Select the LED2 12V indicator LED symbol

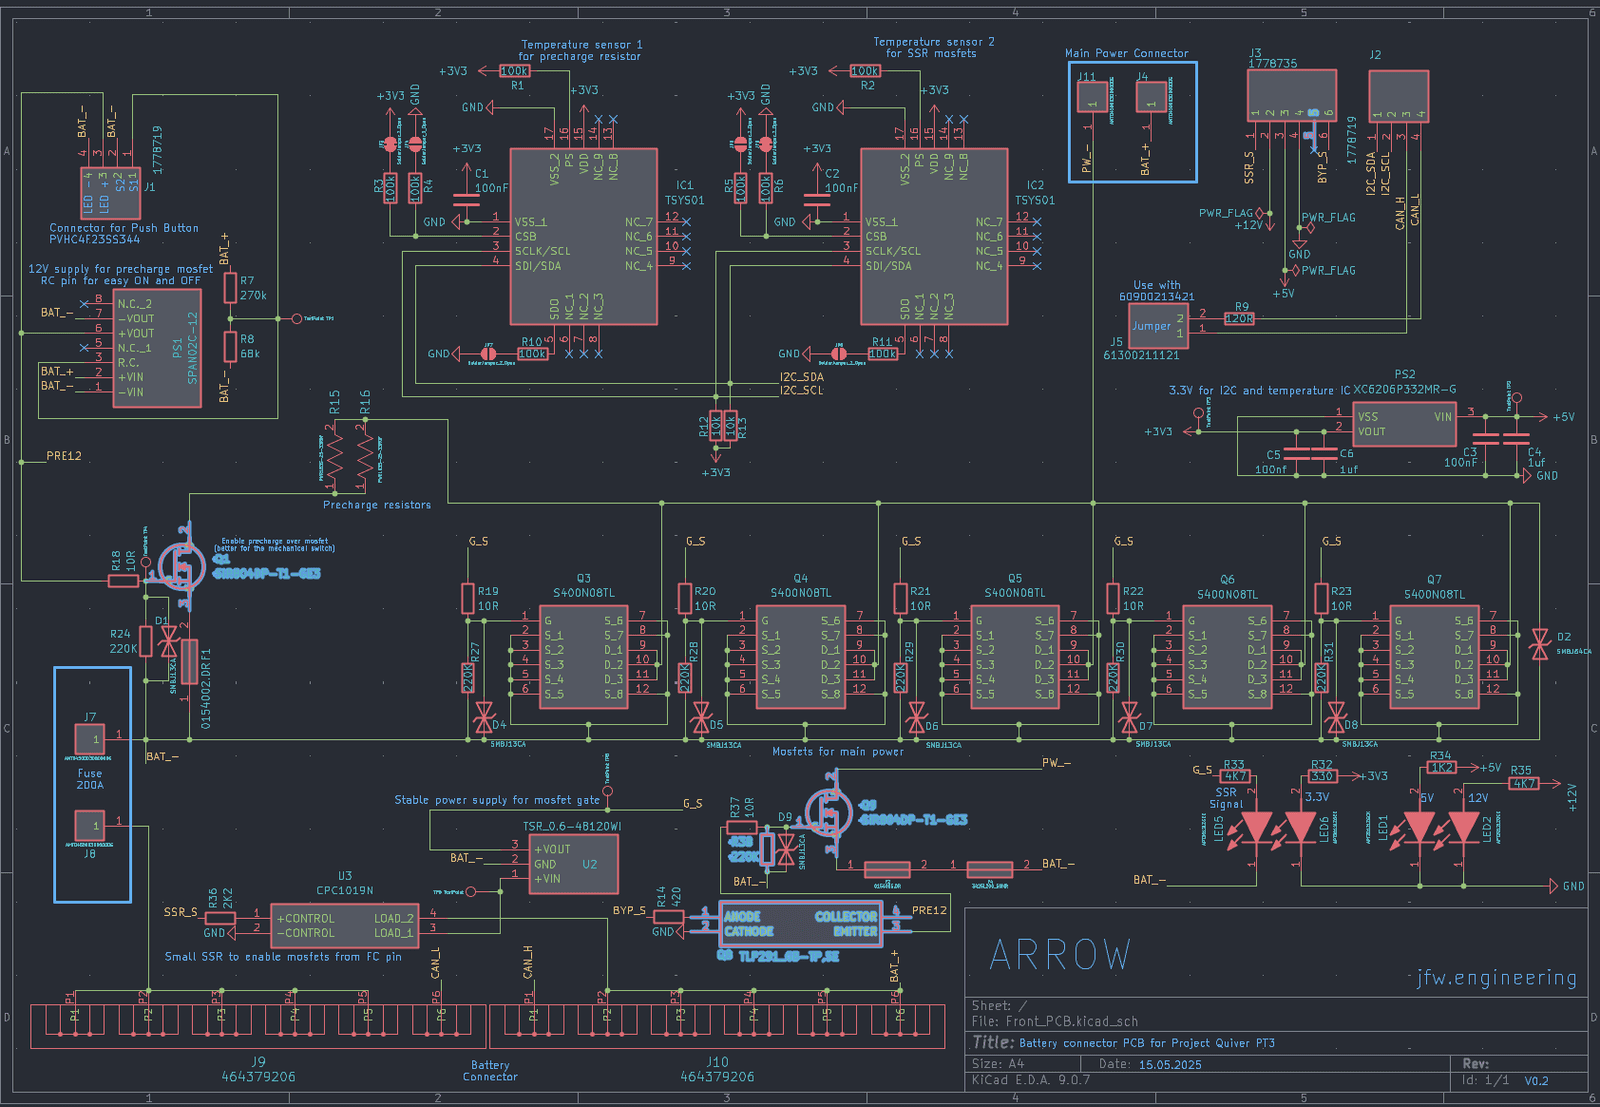click(1463, 828)
